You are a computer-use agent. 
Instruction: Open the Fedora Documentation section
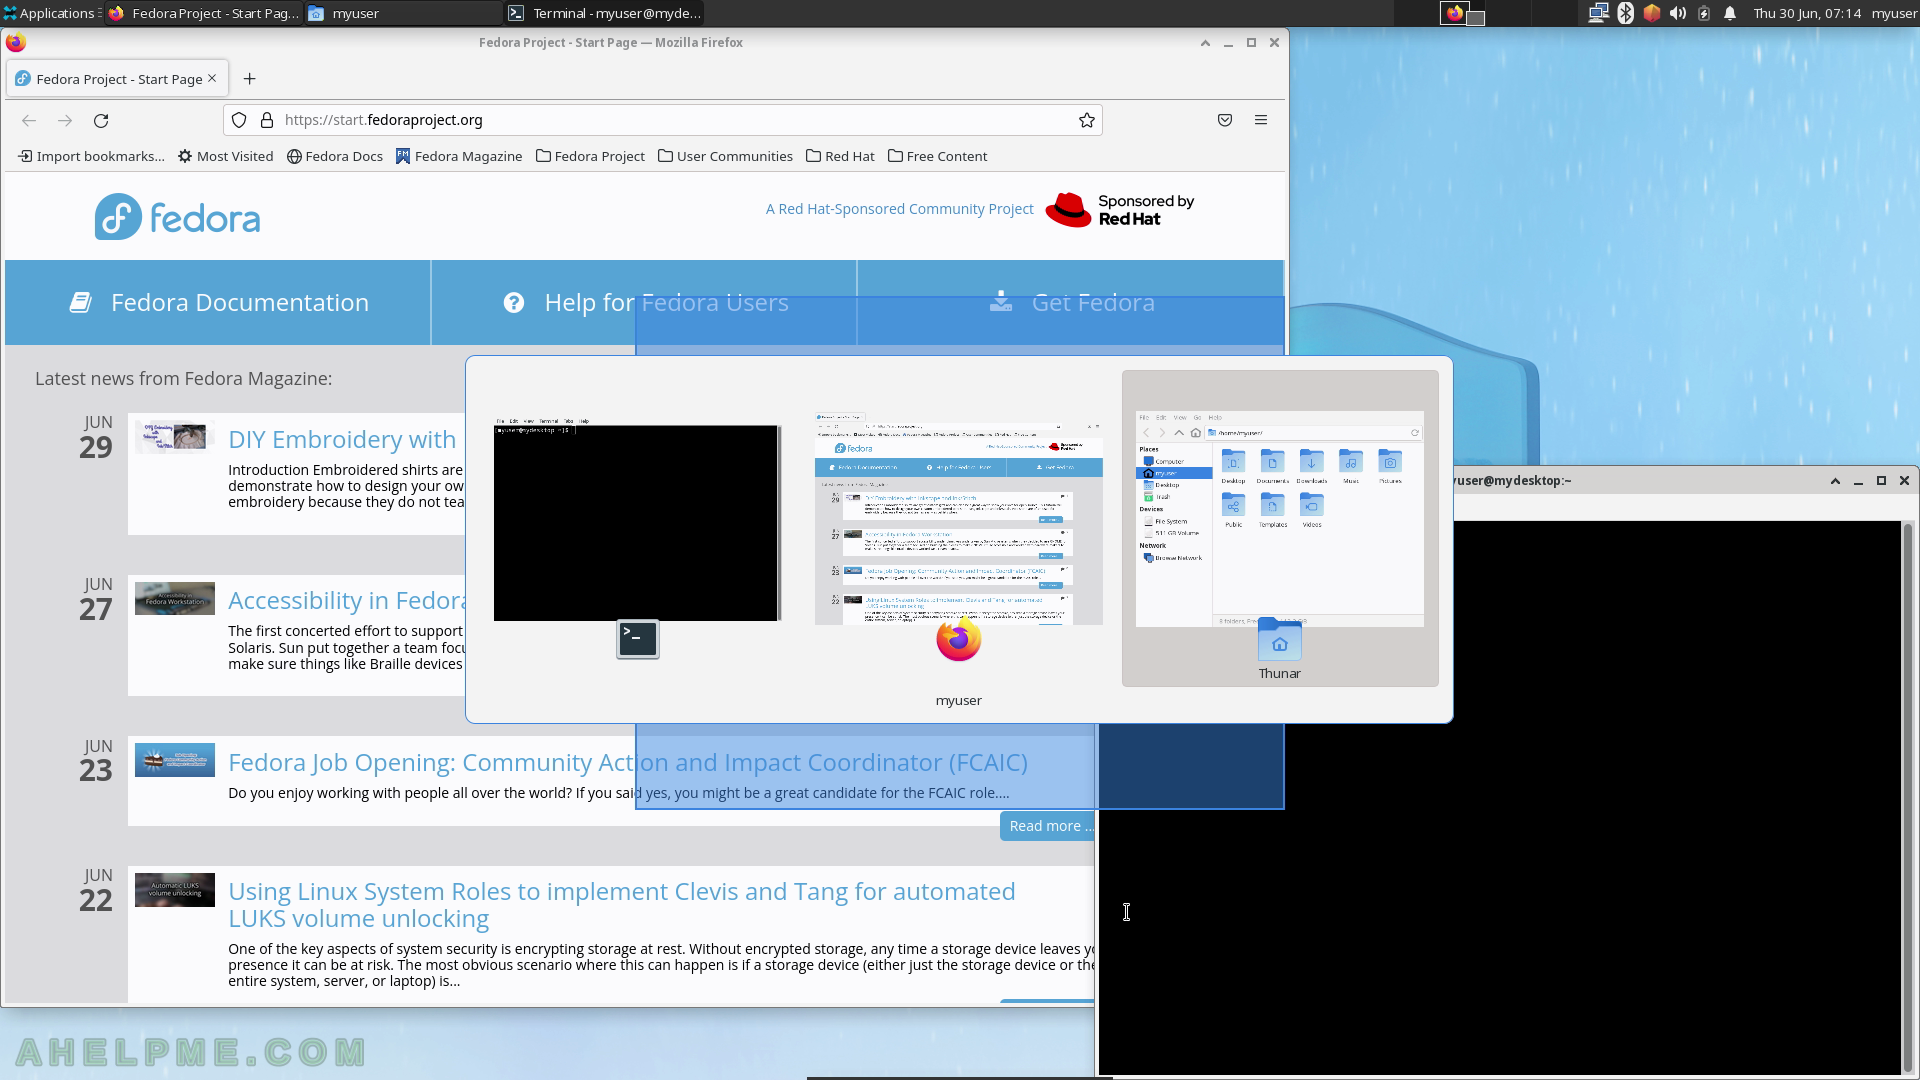click(218, 302)
